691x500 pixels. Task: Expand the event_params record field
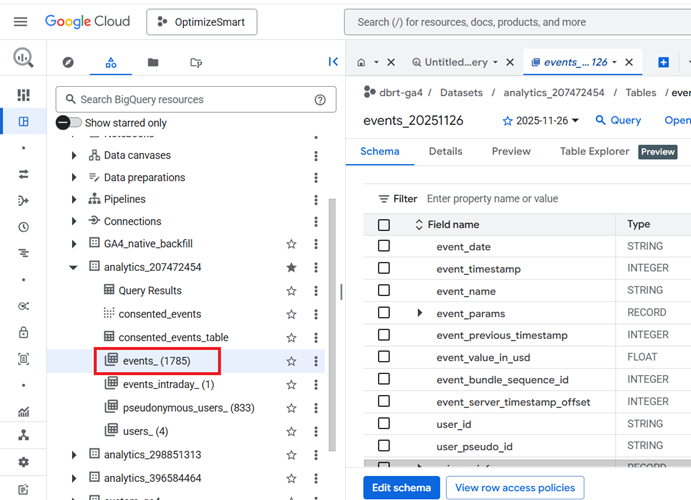(420, 313)
